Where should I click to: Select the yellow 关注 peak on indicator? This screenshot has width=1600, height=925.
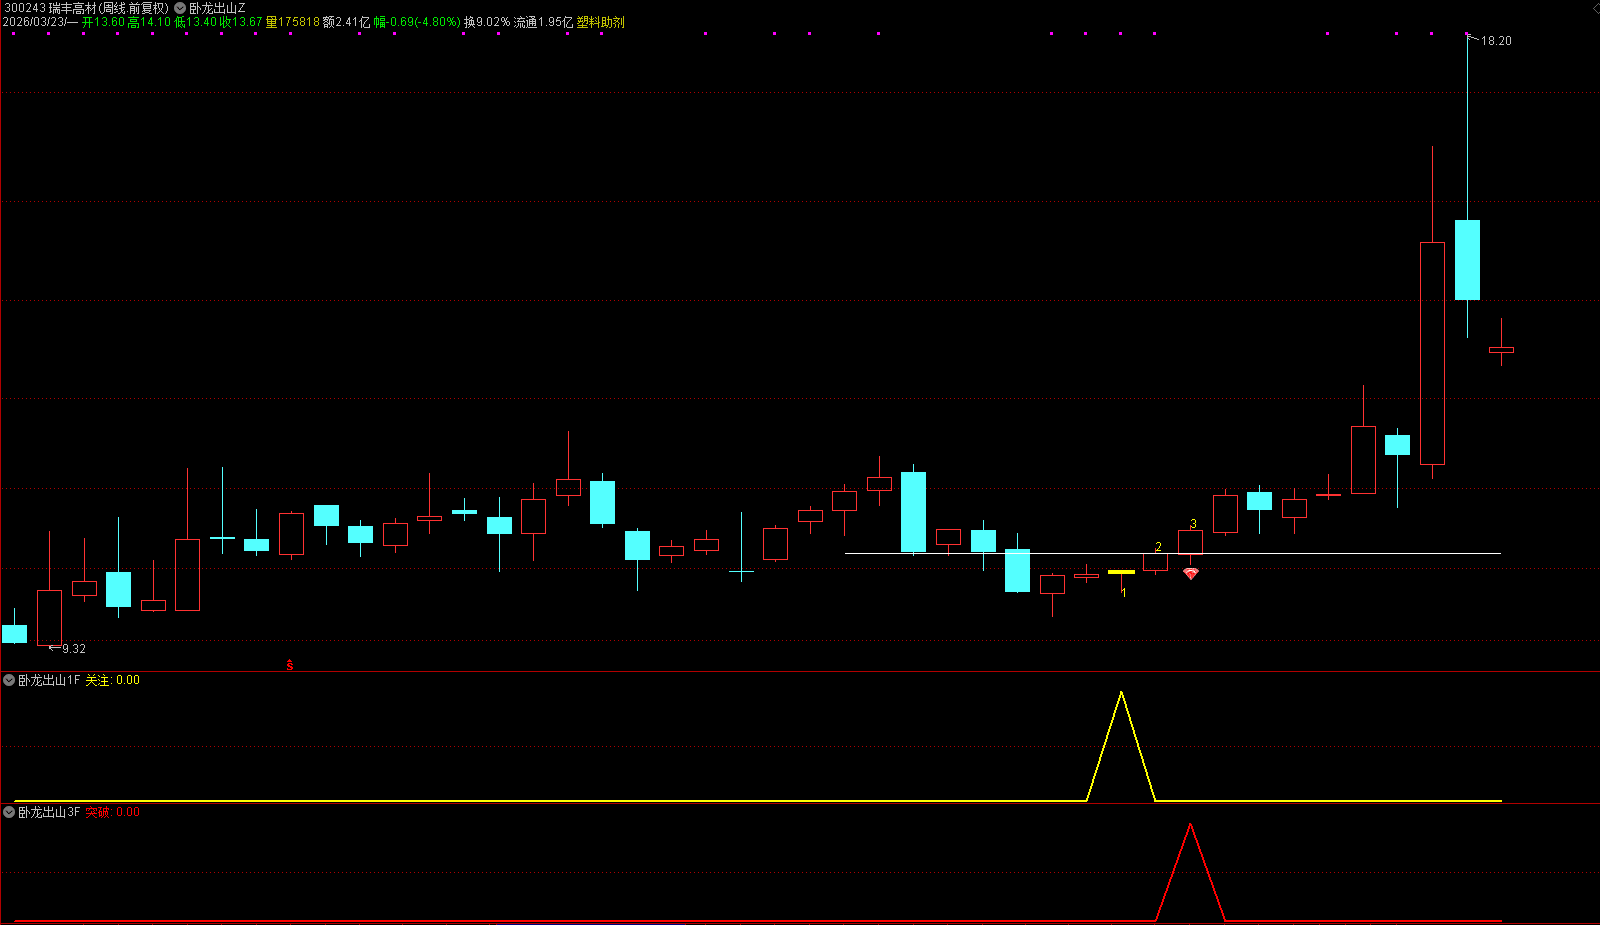click(x=1121, y=694)
